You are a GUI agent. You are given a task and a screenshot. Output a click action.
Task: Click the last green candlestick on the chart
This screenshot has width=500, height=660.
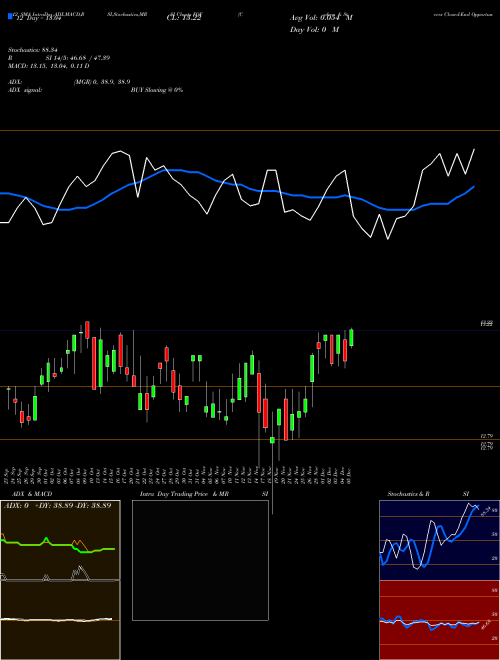click(x=351, y=338)
